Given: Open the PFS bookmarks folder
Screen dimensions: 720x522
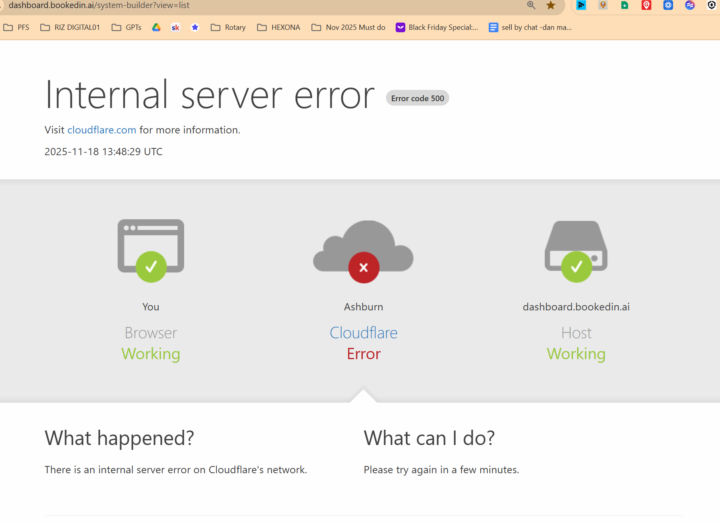Looking at the screenshot, I should pos(16,28).
